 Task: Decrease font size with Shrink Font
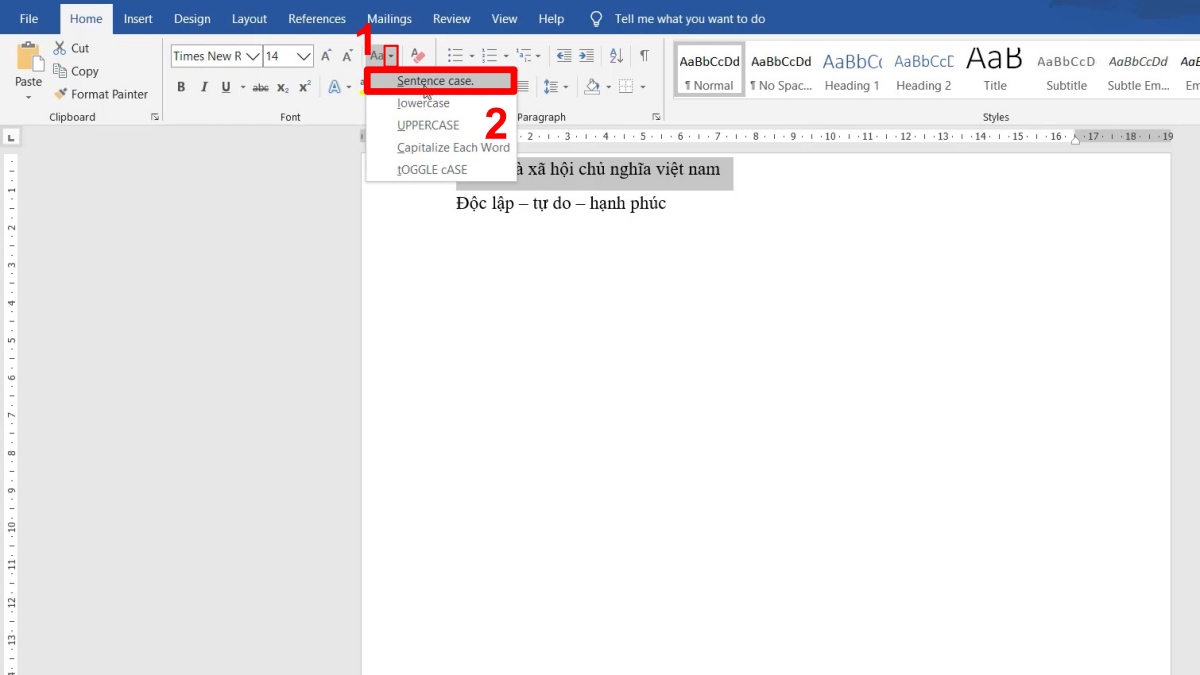coord(347,56)
